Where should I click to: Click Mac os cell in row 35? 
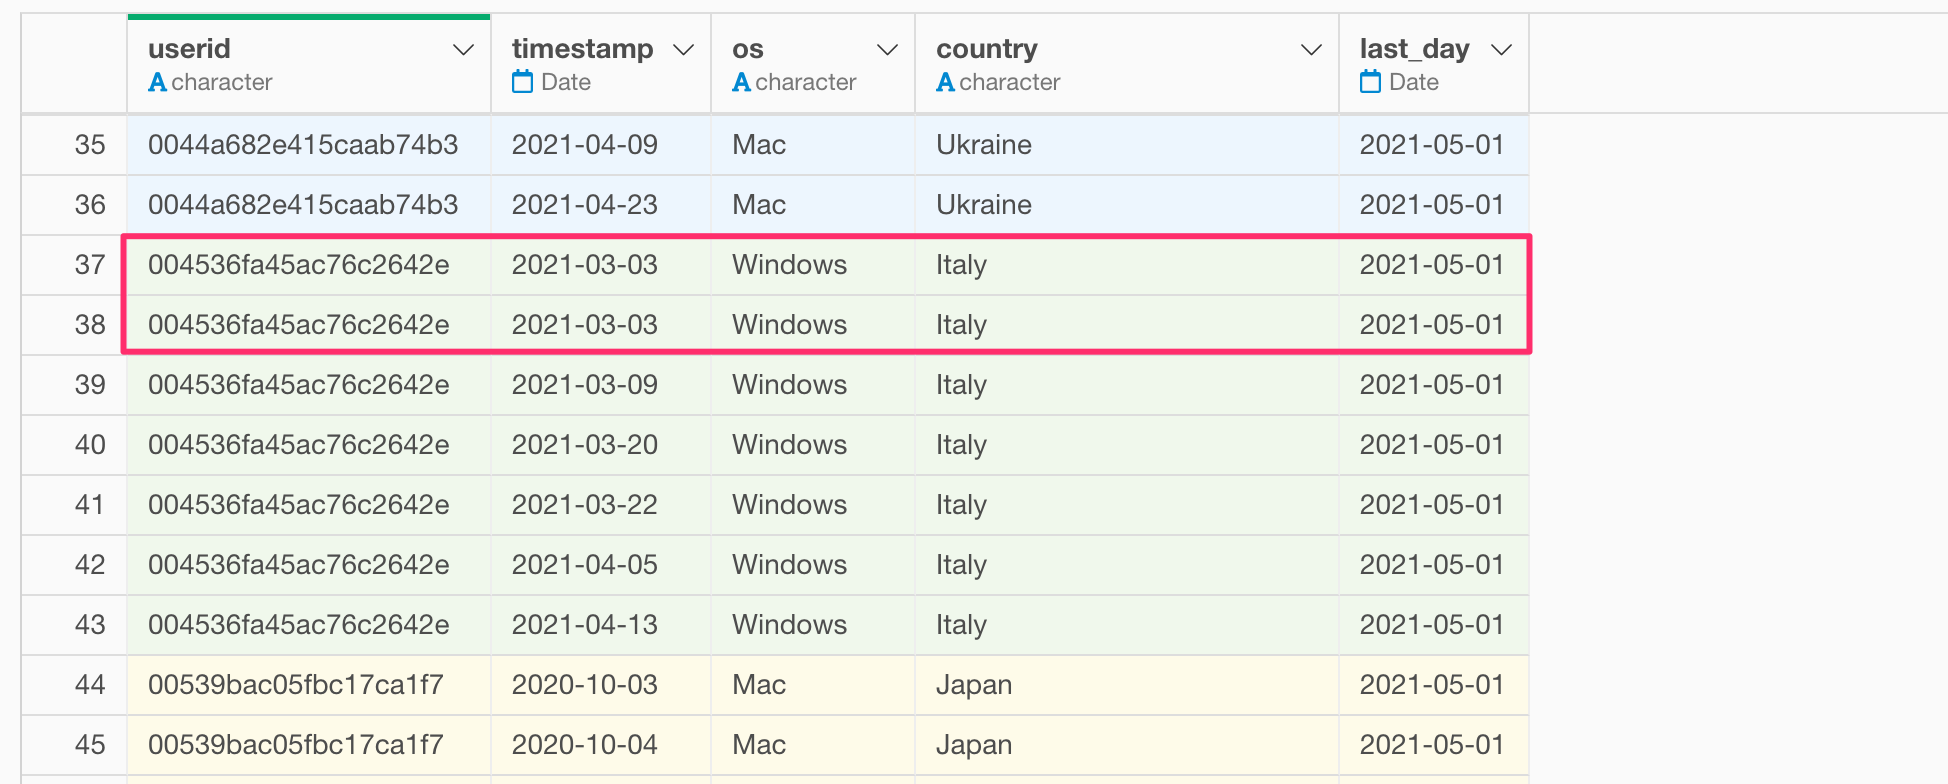tap(813, 145)
